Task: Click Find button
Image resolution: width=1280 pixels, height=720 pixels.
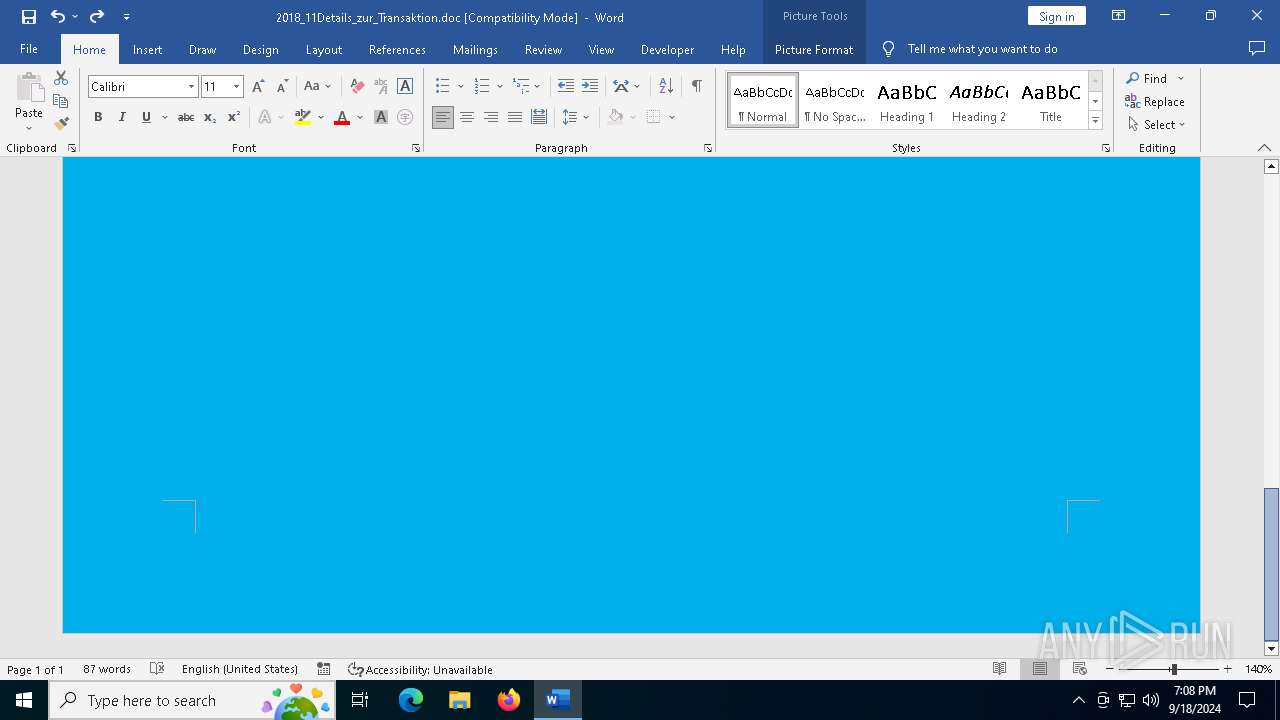Action: 1147,78
